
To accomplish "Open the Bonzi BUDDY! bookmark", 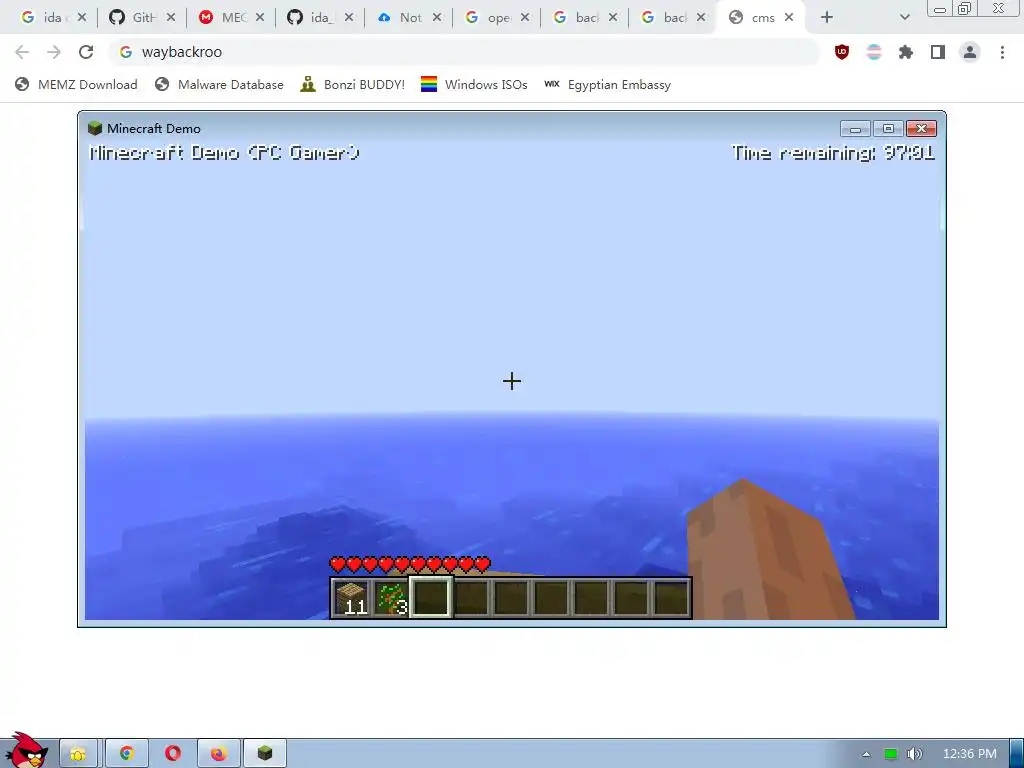I will tap(353, 85).
